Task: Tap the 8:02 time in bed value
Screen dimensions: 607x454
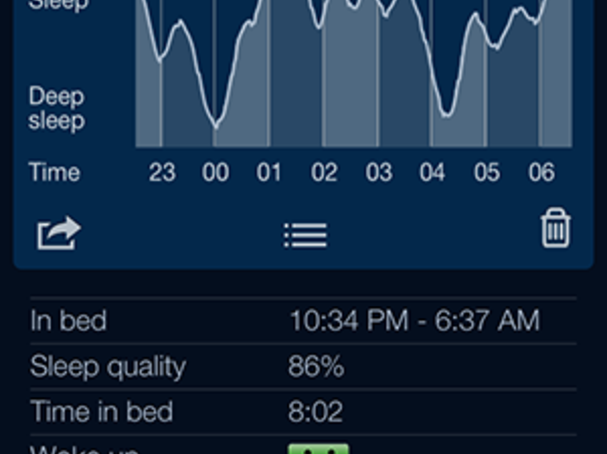Action: [316, 411]
